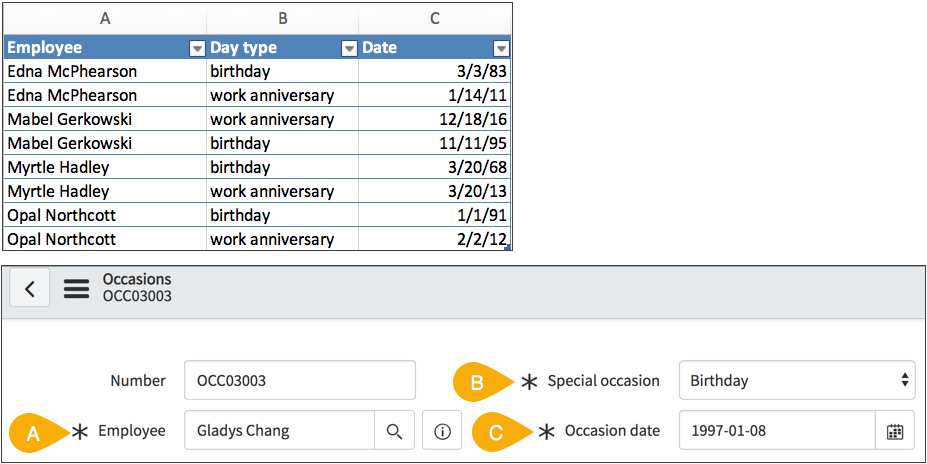The width and height of the screenshot is (927, 464).
Task: Select column A header
Action: tap(105, 19)
